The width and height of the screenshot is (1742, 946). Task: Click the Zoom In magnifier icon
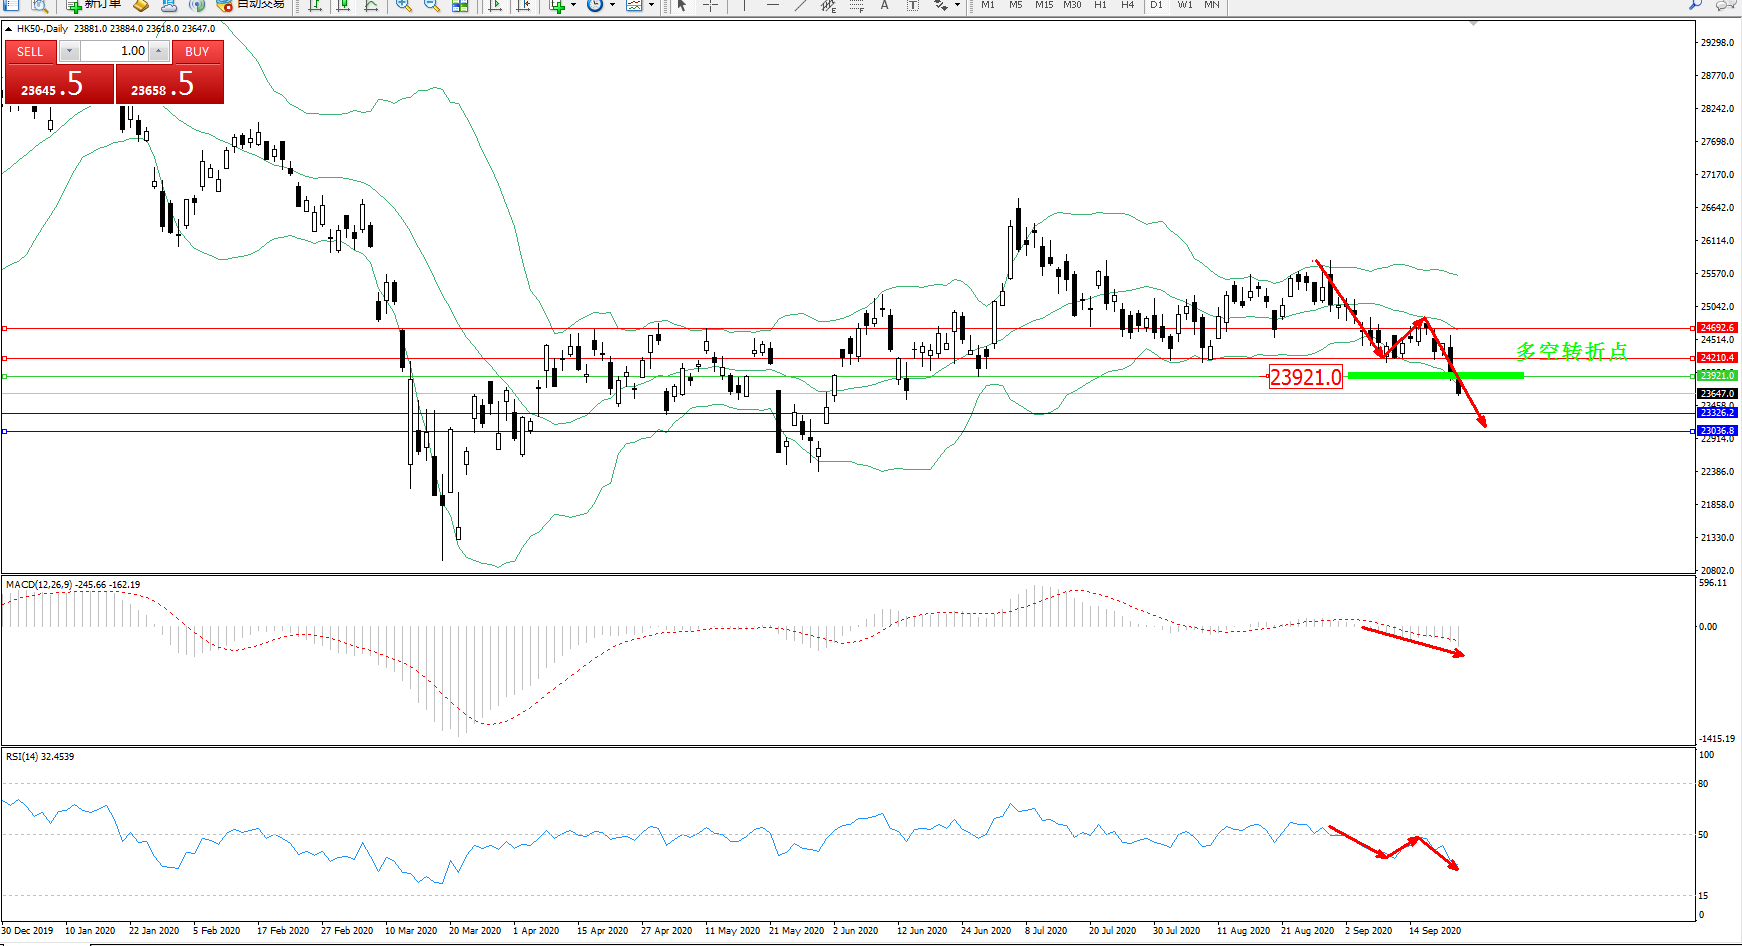[404, 5]
